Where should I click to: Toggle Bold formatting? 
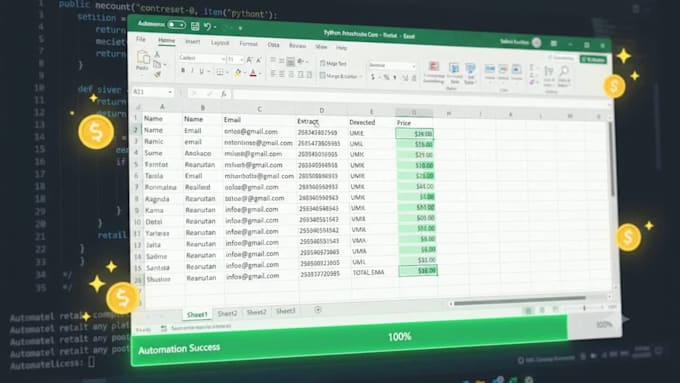tap(183, 70)
